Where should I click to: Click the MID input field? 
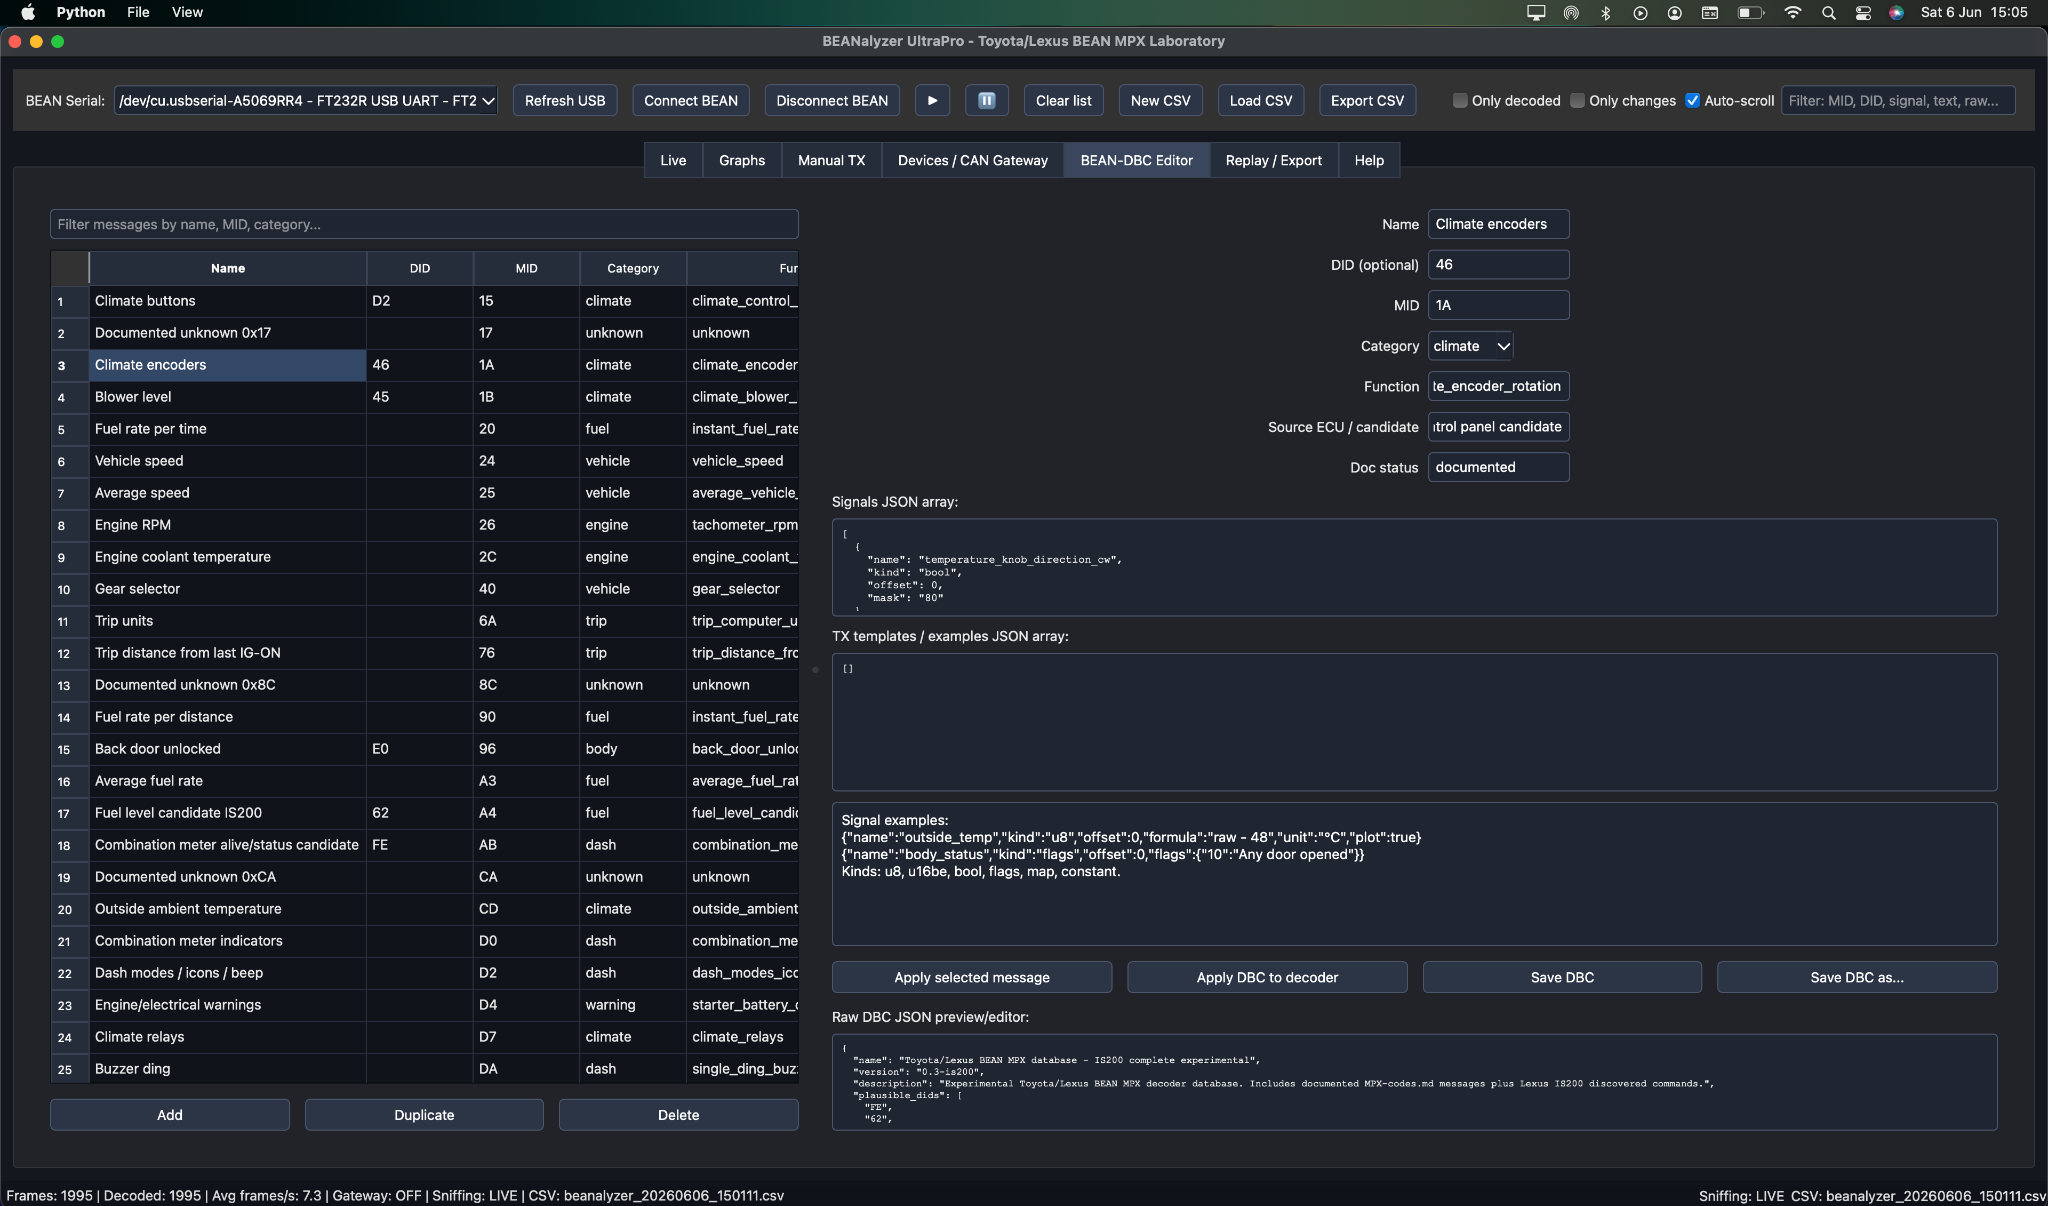pyautogui.click(x=1498, y=305)
